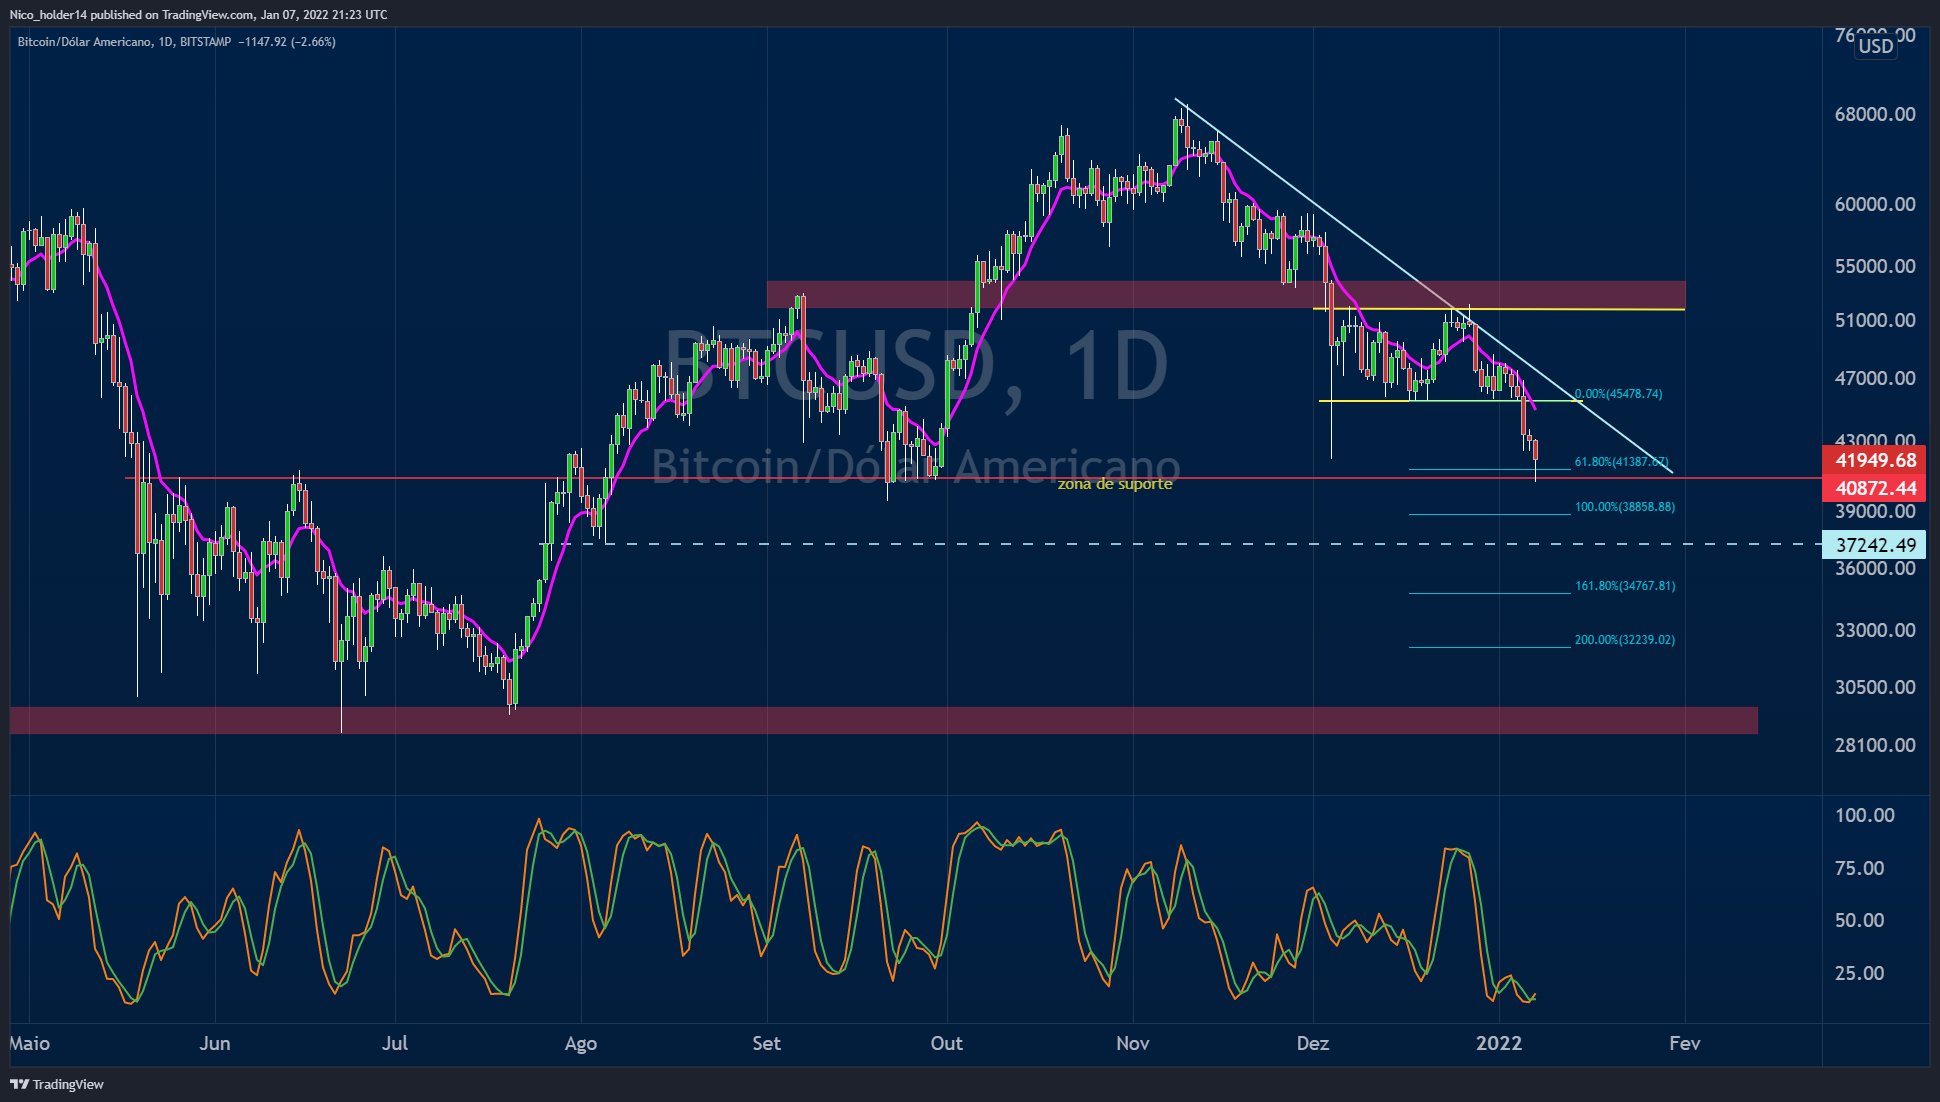
Task: Click the 30500.00 price axis label
Action: [x=1875, y=687]
